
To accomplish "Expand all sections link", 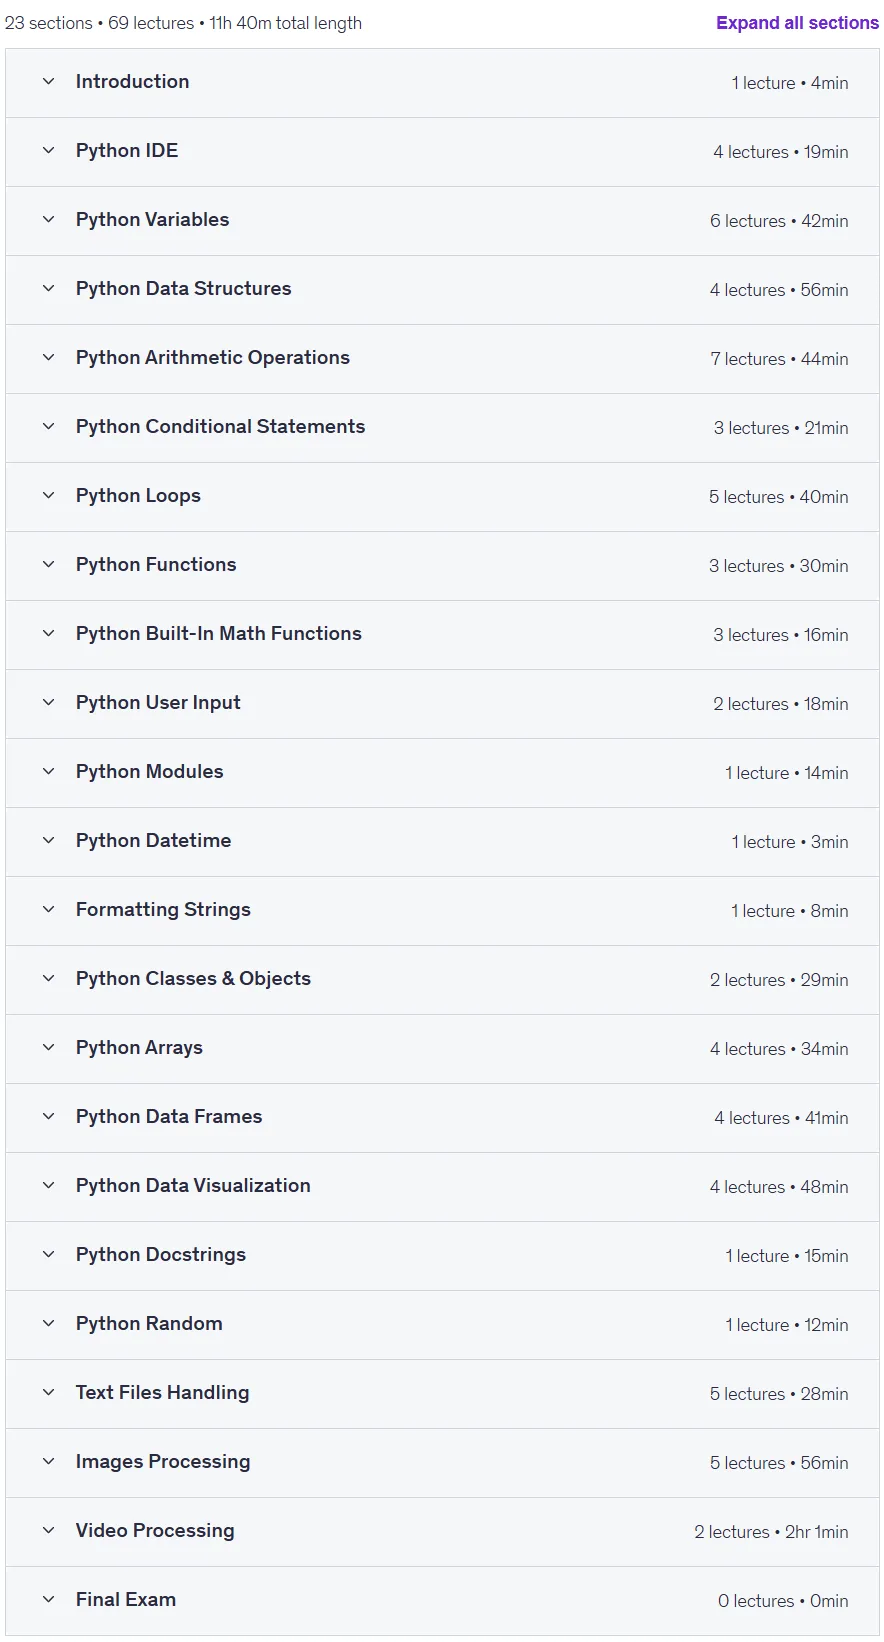I will pos(797,23).
